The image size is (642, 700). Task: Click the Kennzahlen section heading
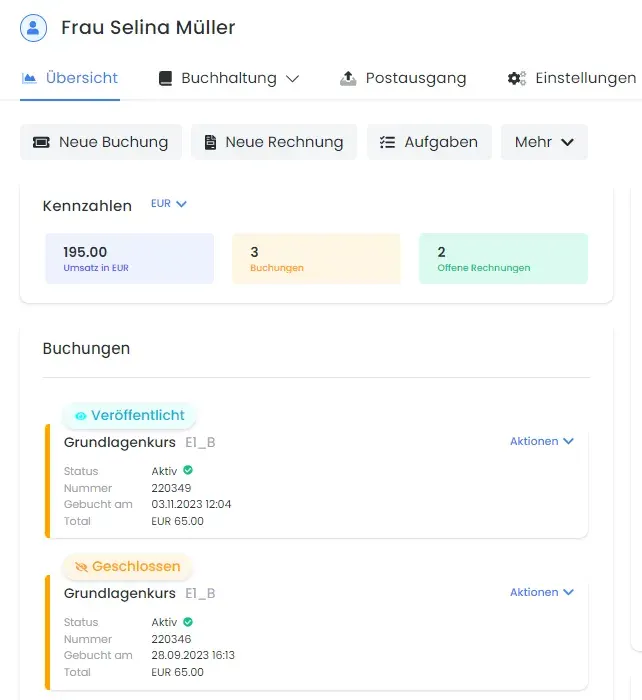[x=87, y=206]
